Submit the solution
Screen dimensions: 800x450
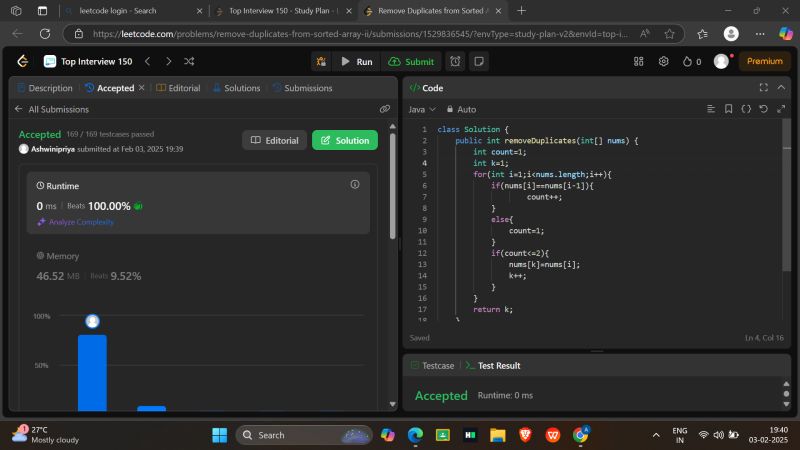[411, 62]
